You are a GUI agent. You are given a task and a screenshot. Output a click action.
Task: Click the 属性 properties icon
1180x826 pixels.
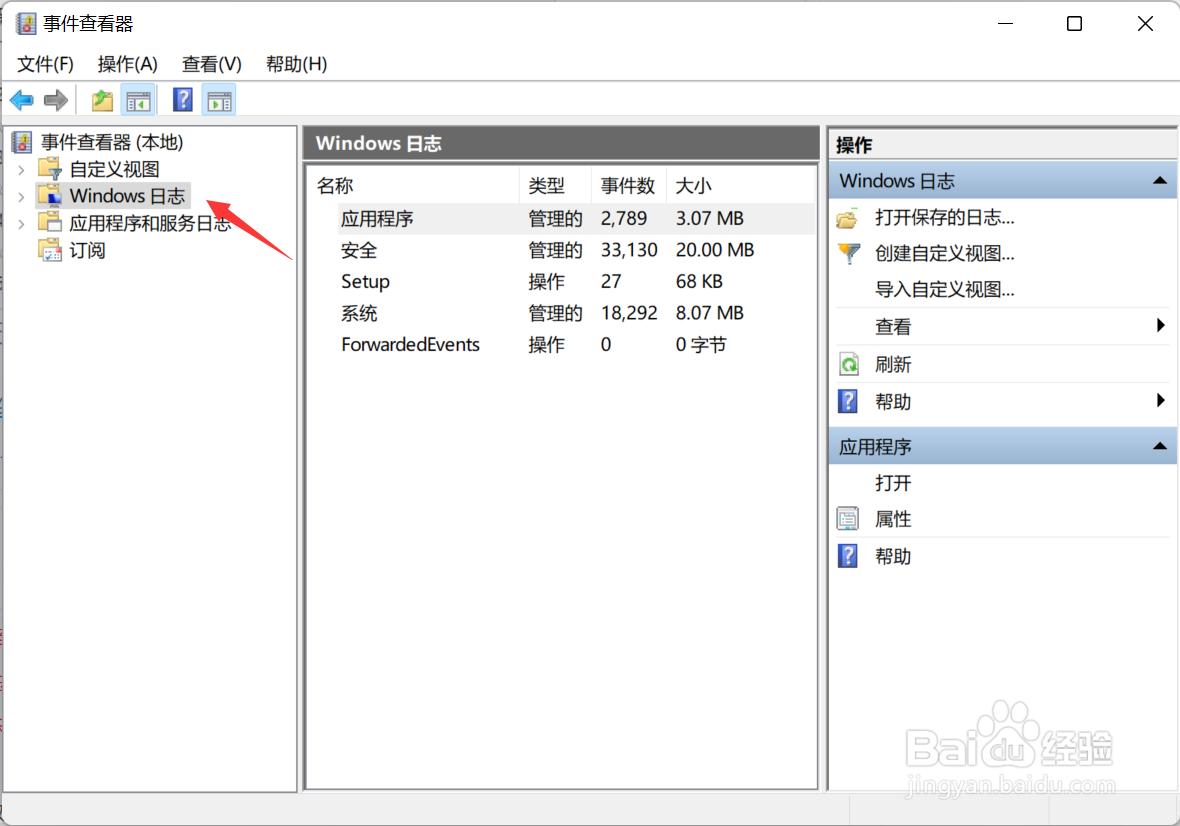pyautogui.click(x=848, y=519)
